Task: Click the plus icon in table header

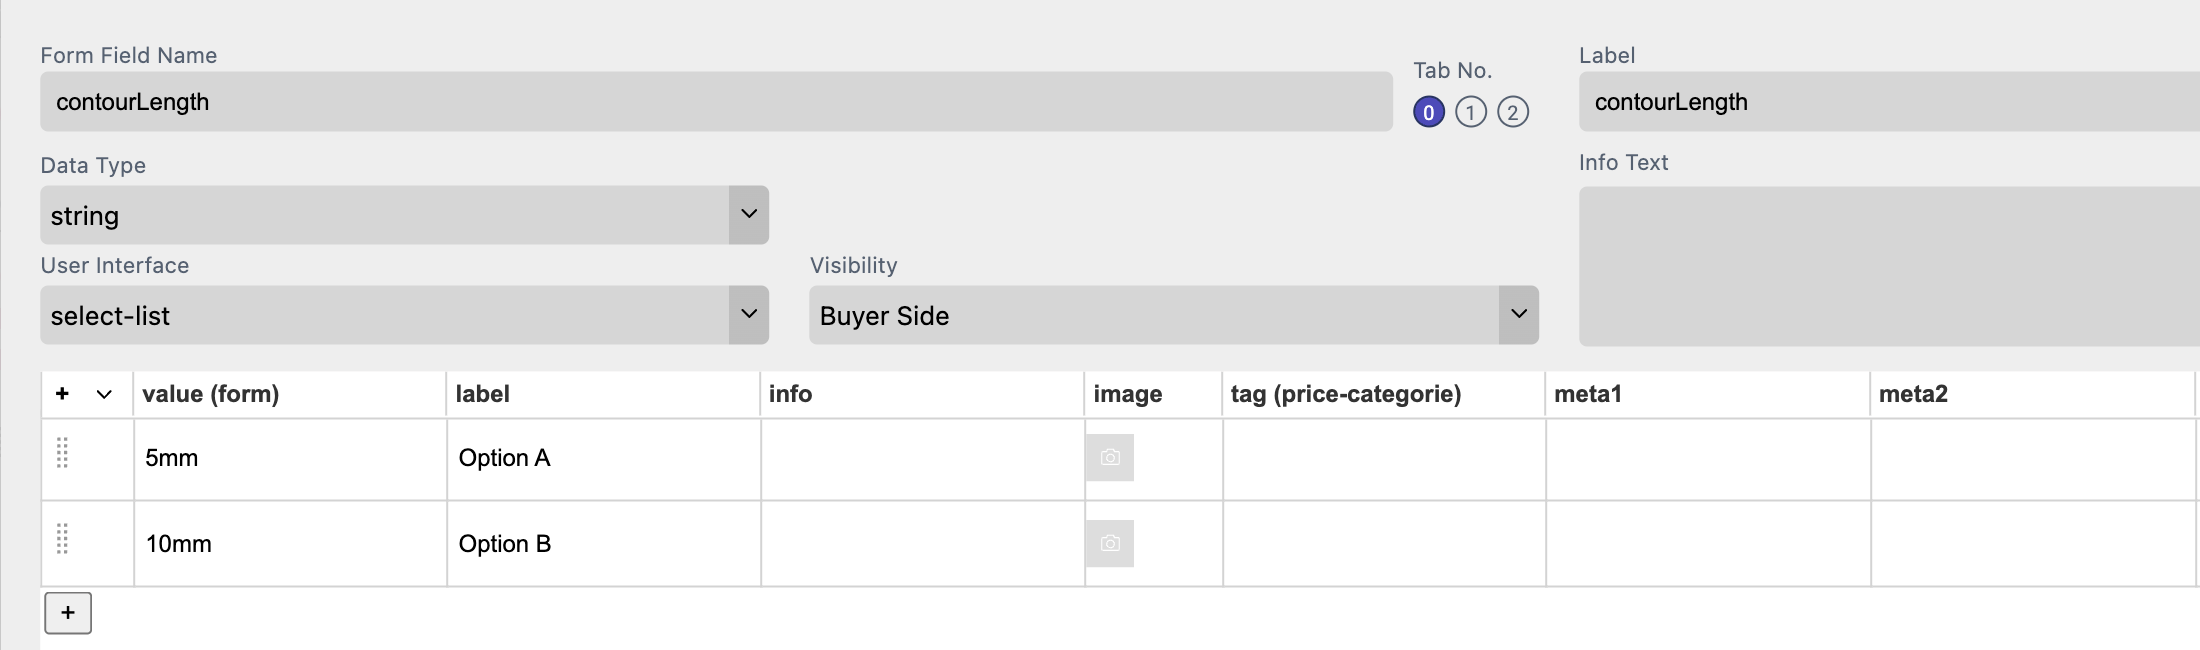Action: coord(62,394)
